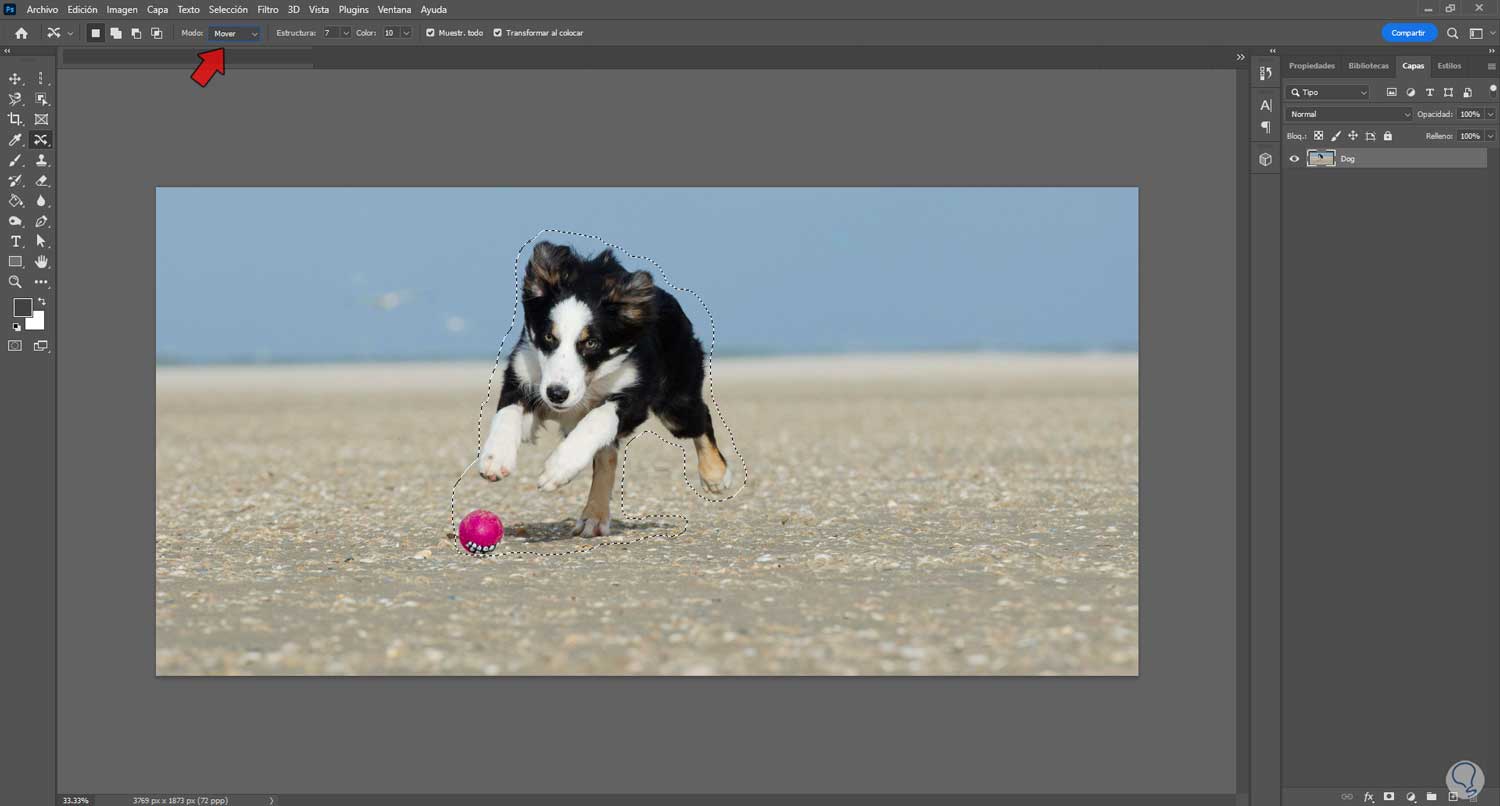Select the Horizontal Type tool
The width and height of the screenshot is (1500, 806).
(15, 242)
